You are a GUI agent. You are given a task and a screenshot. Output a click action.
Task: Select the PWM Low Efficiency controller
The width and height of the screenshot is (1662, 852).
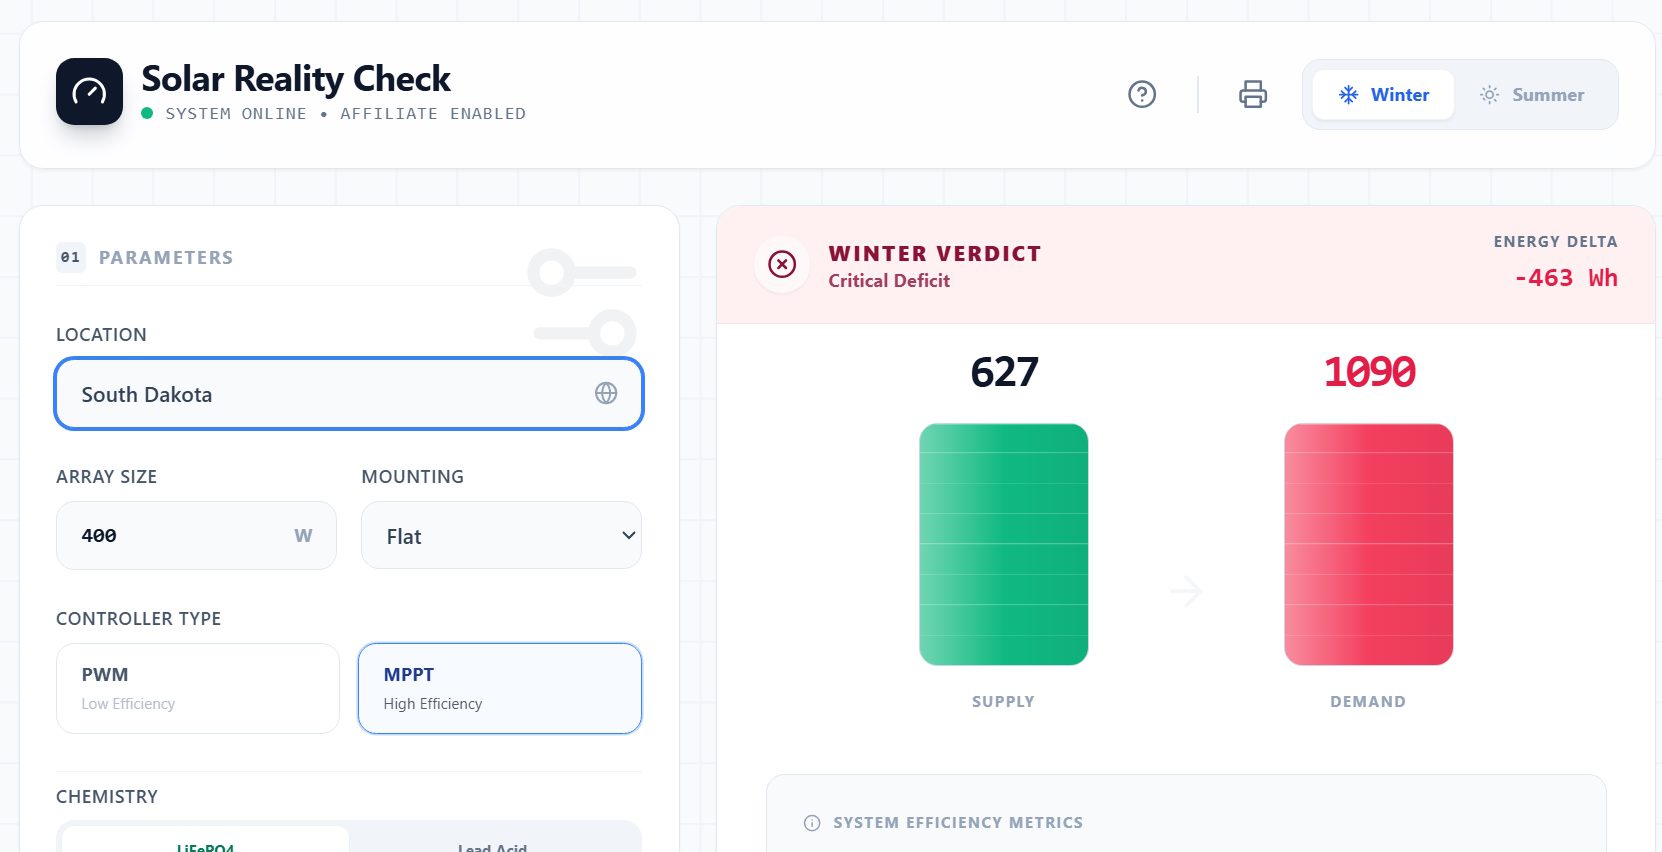coord(197,688)
